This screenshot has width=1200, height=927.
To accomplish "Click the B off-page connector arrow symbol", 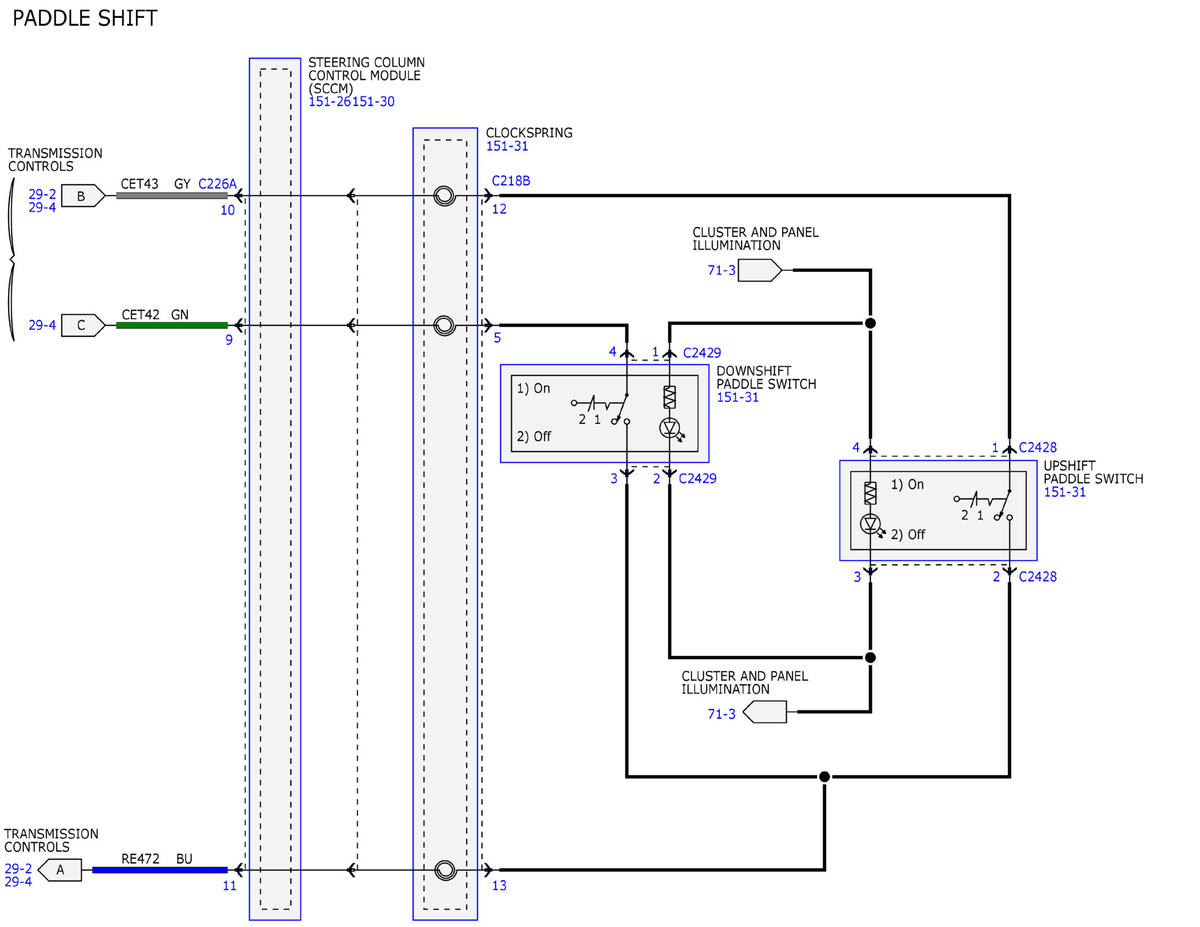I will point(82,196).
